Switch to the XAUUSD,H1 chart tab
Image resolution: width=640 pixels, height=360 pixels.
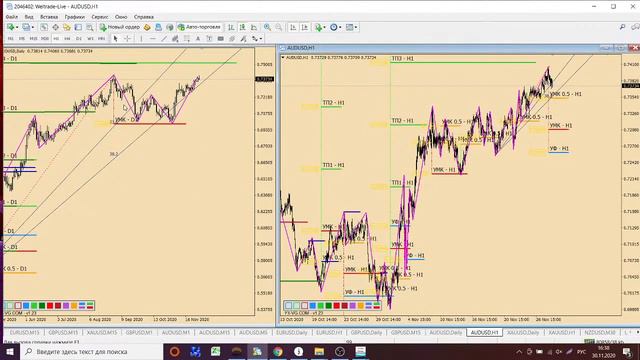pos(562,333)
